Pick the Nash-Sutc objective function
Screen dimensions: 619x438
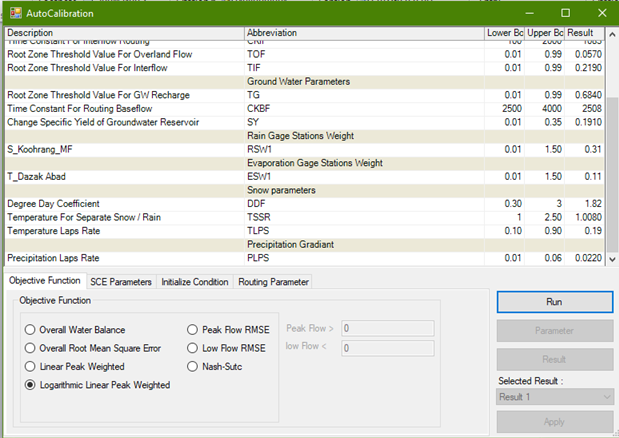point(193,366)
